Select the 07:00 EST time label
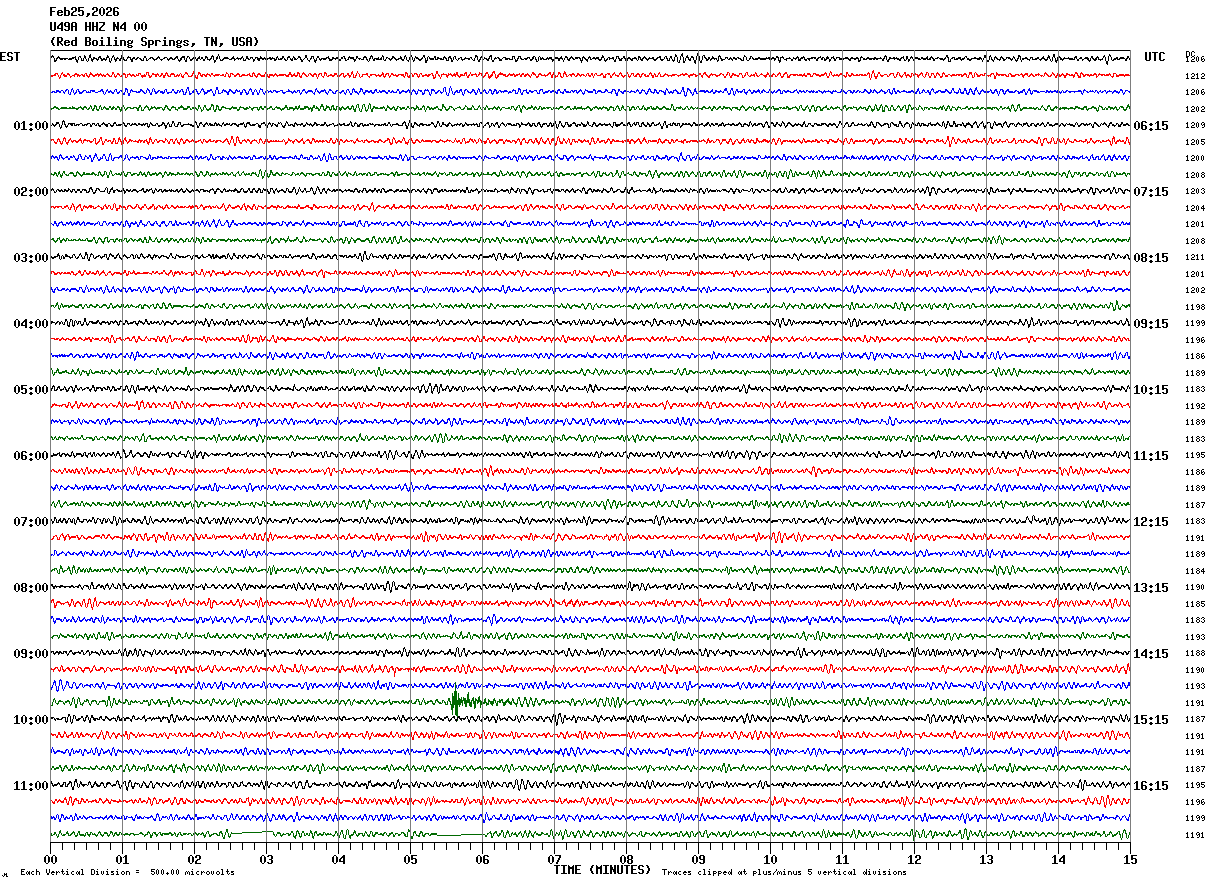 [31, 522]
